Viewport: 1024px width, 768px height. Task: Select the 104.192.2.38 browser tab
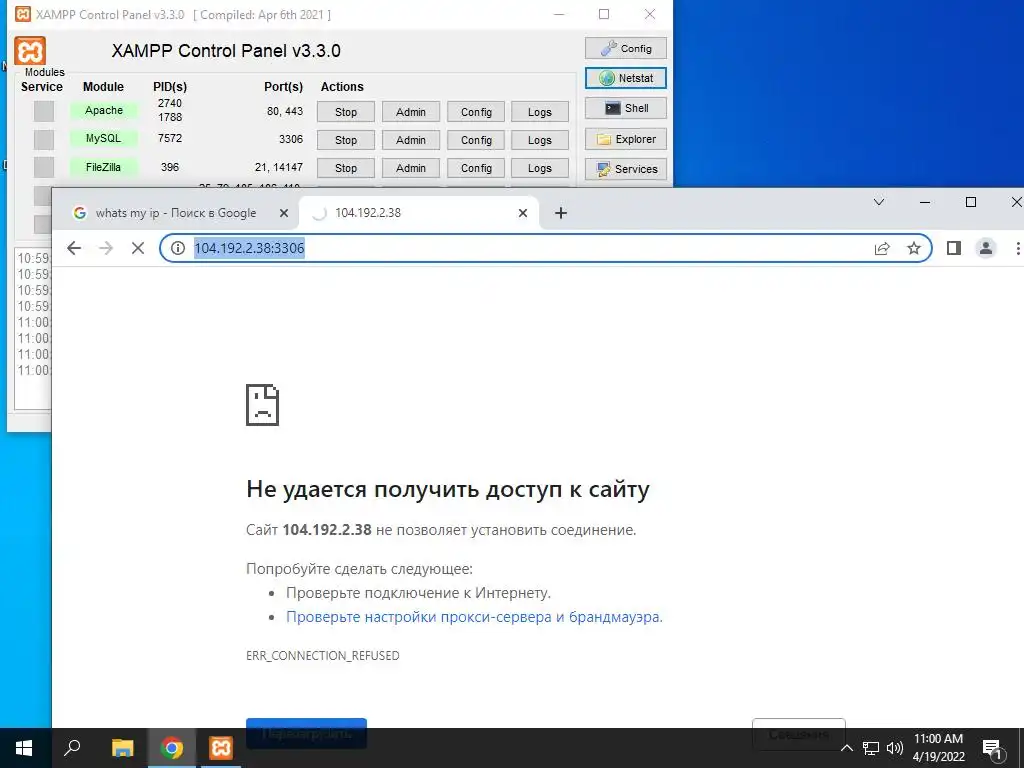(x=418, y=213)
